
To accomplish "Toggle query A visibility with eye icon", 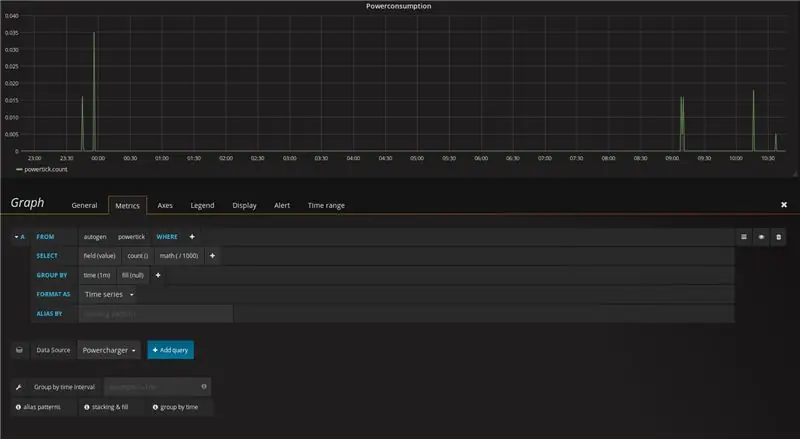I will [x=761, y=237].
